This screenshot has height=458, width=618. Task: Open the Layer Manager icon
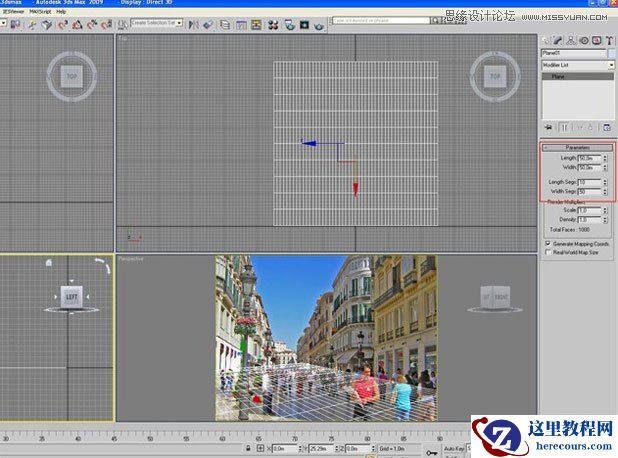pyautogui.click(x=225, y=25)
